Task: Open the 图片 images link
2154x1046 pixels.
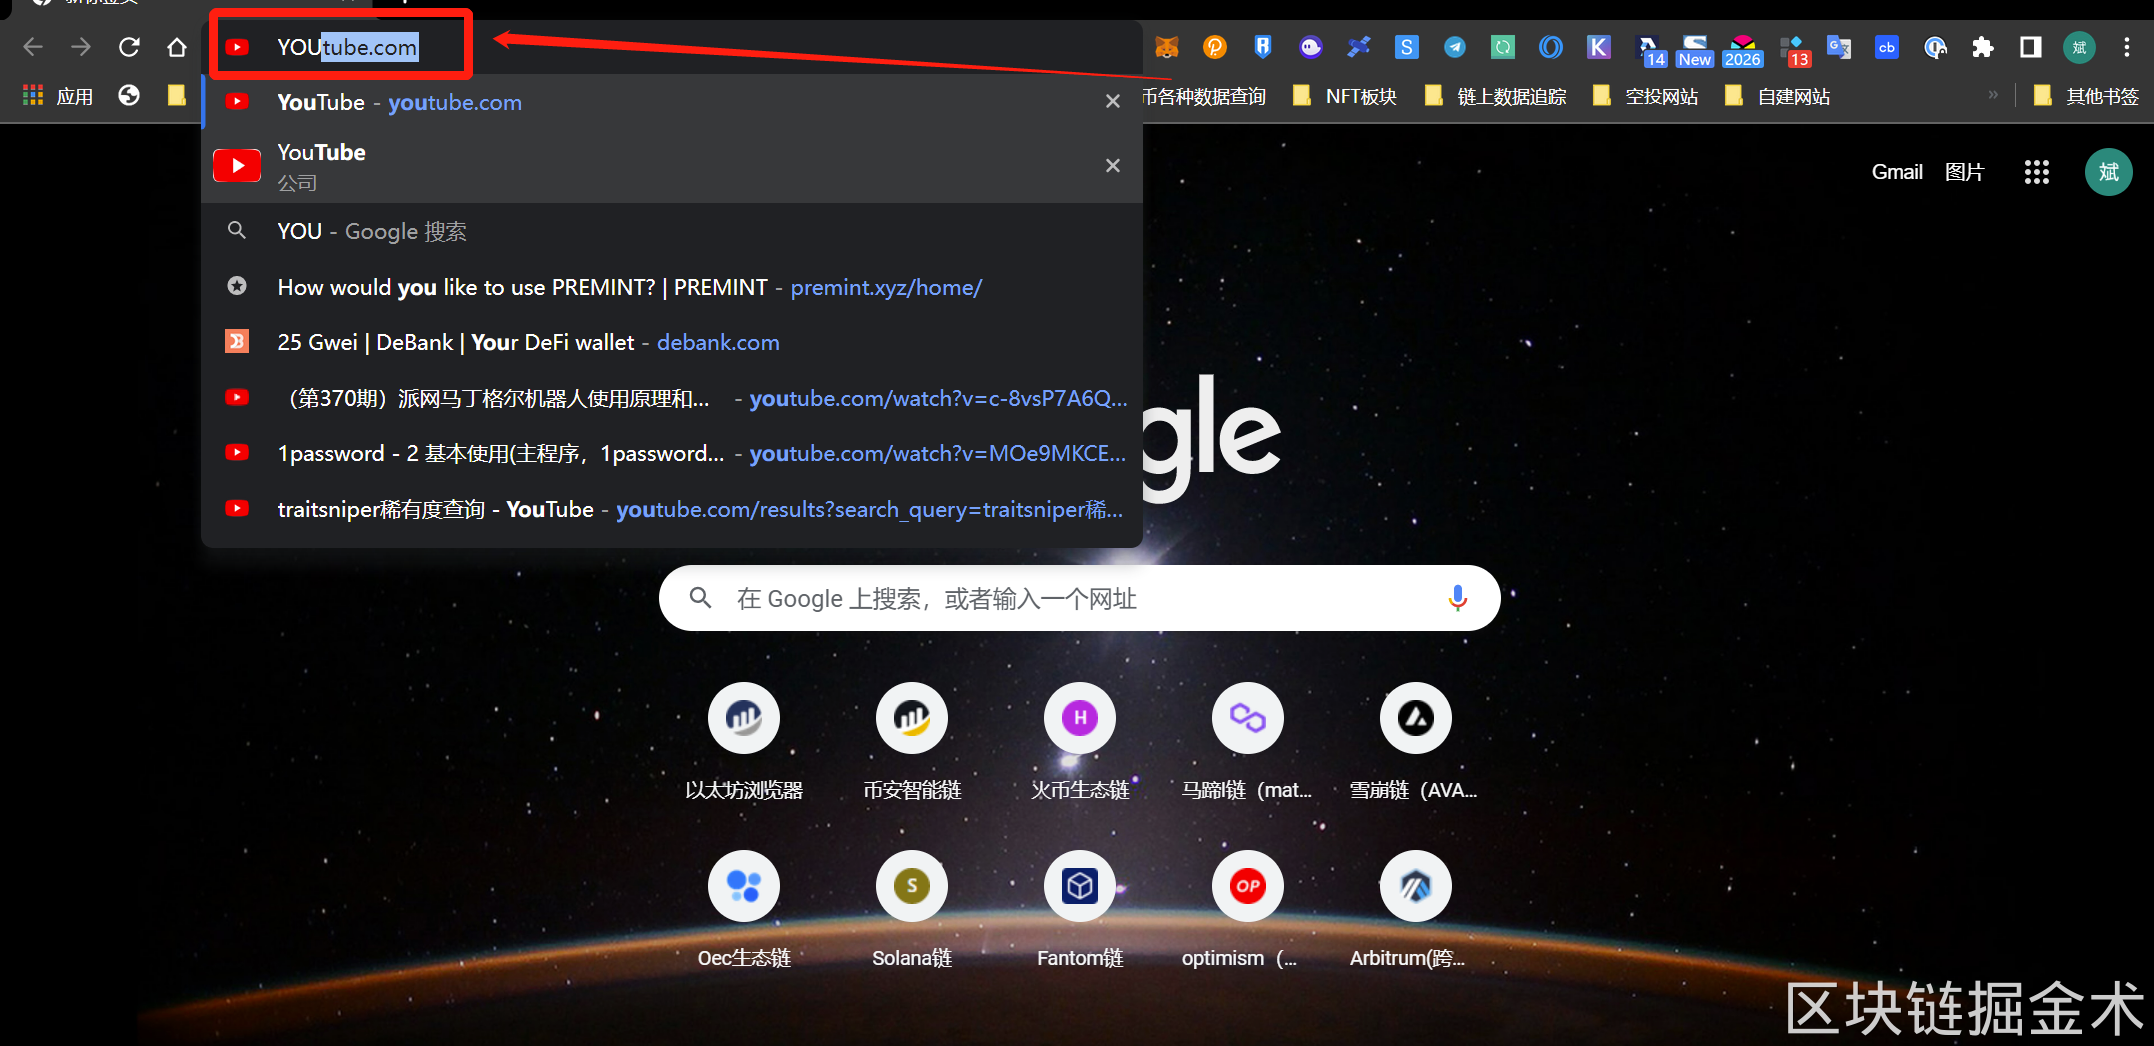Action: pos(1964,172)
